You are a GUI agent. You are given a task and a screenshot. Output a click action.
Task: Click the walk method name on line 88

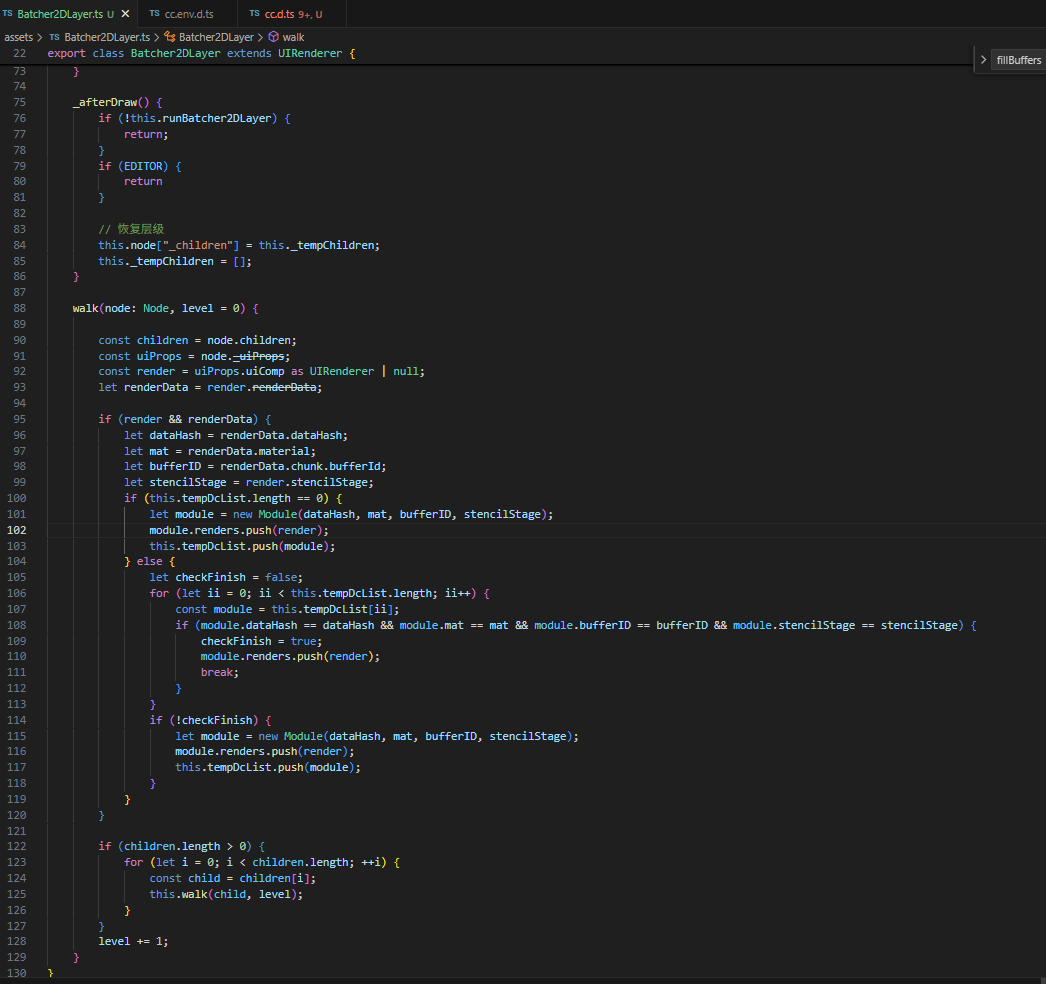(x=85, y=308)
